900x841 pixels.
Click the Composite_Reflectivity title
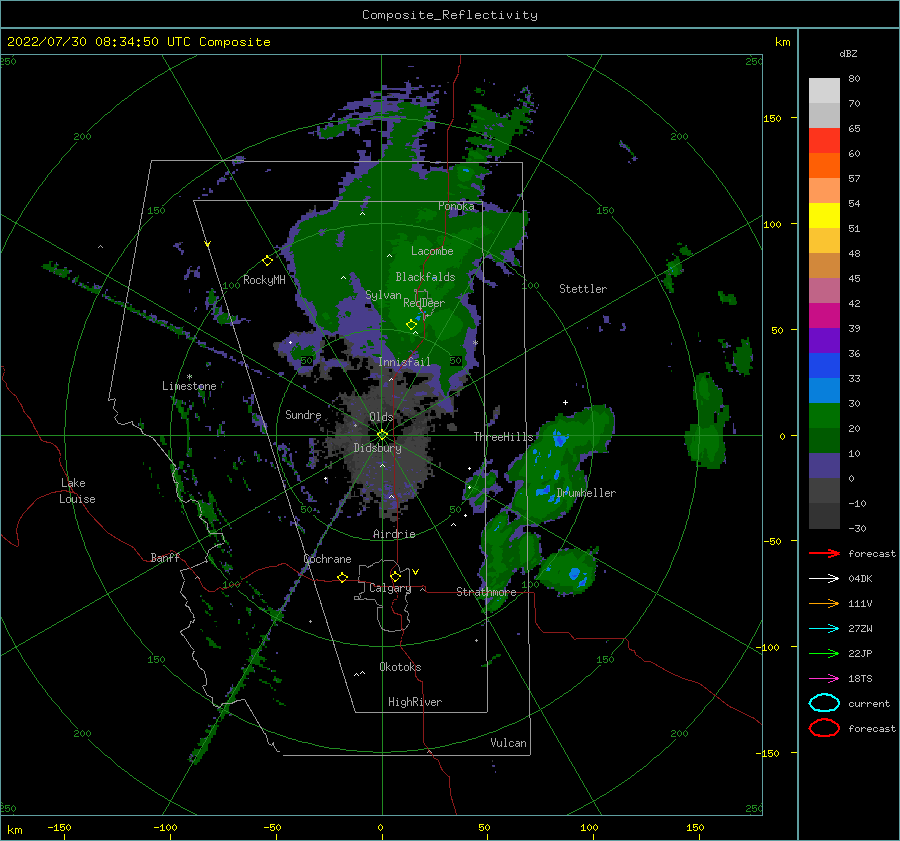tap(450, 15)
